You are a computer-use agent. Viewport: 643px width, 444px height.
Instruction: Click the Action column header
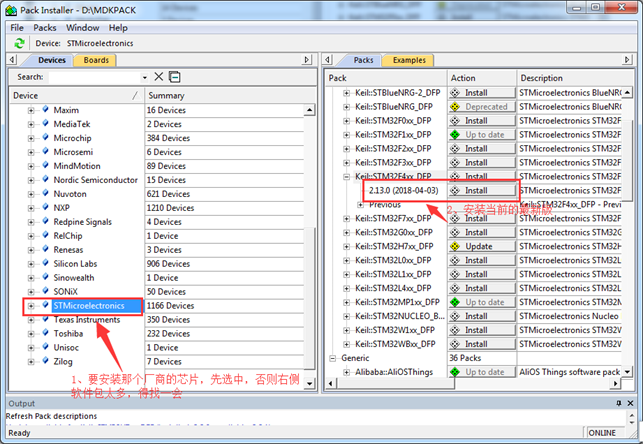tap(482, 78)
